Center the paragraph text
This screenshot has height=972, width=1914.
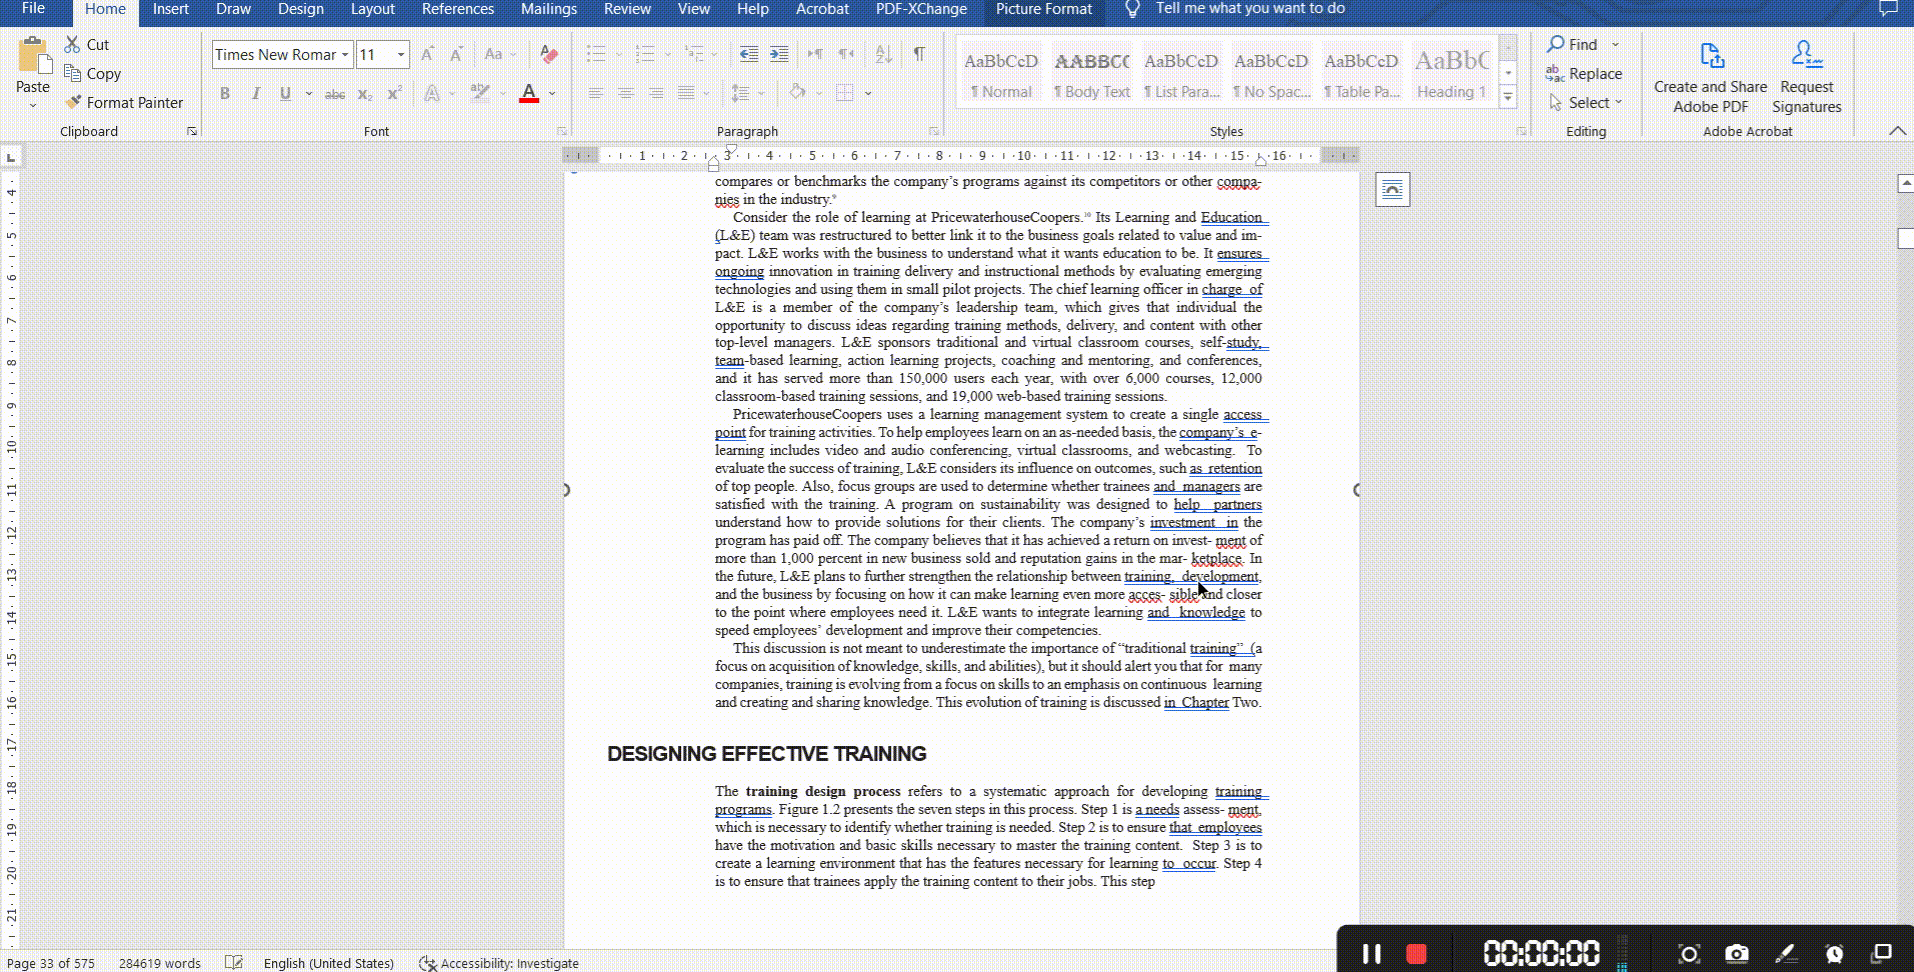(626, 94)
